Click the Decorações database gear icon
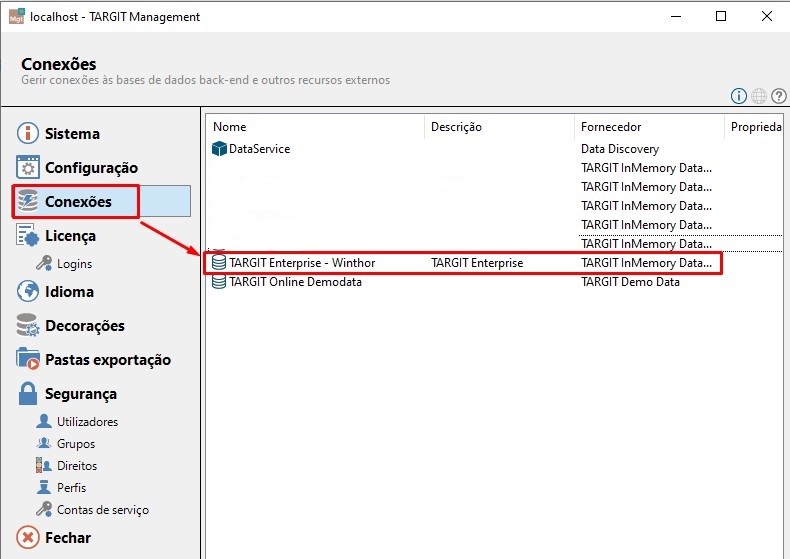 tap(28, 325)
